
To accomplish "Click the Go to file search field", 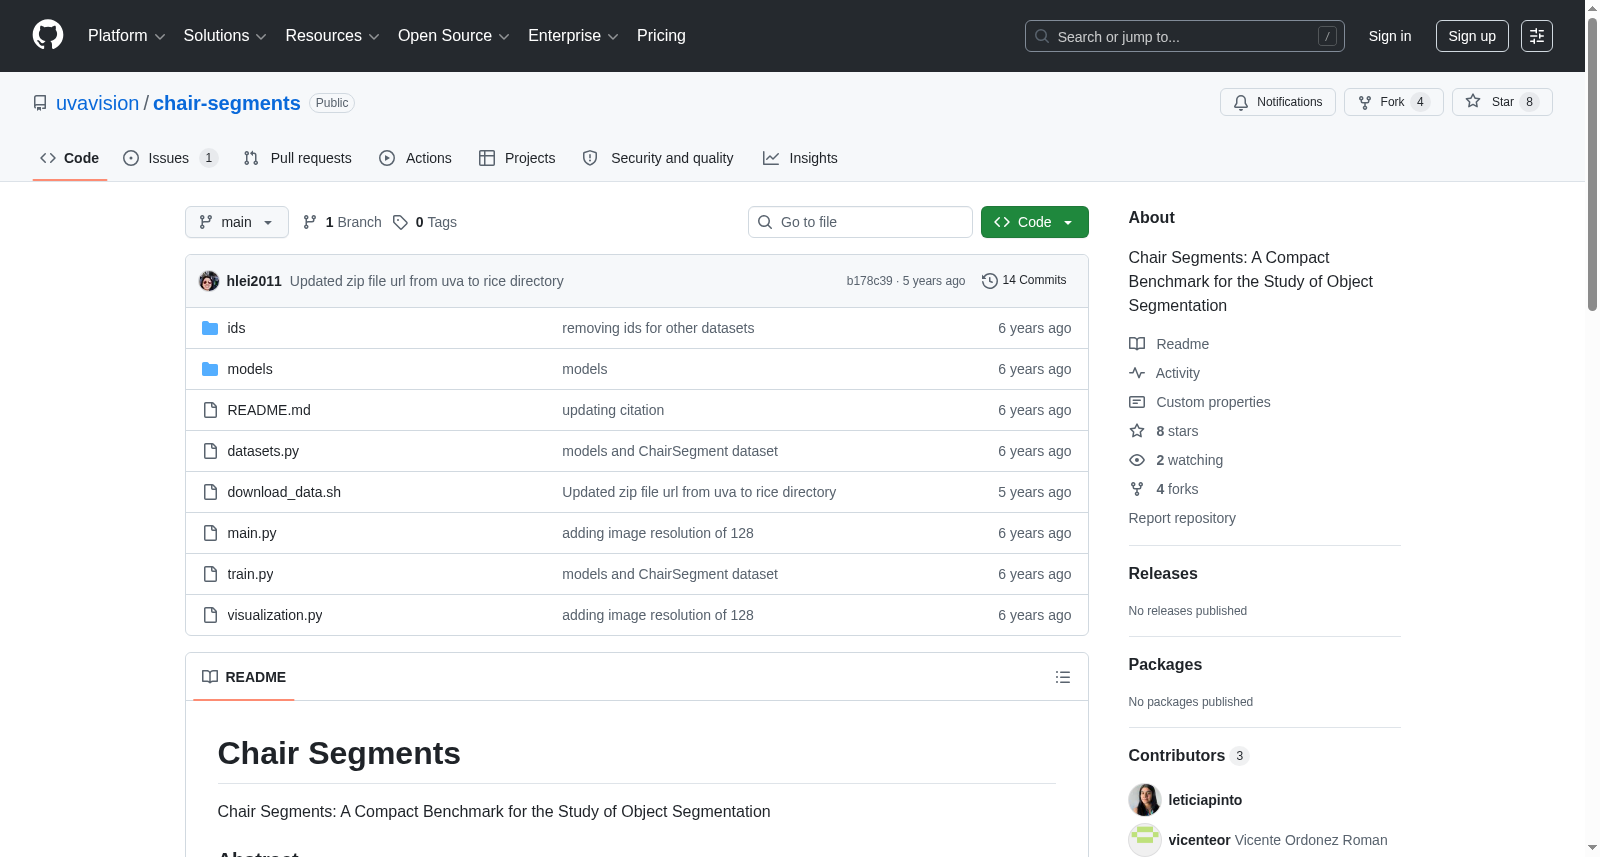I will (860, 222).
